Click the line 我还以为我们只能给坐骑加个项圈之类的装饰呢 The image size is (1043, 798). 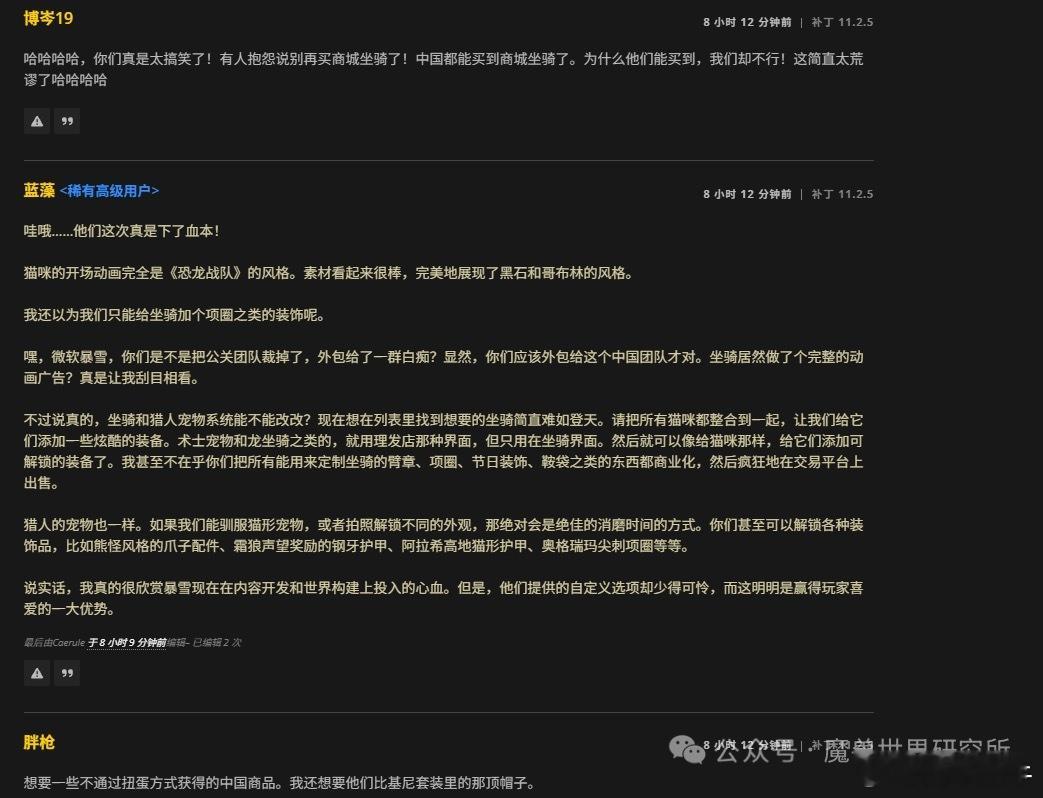[x=174, y=315]
